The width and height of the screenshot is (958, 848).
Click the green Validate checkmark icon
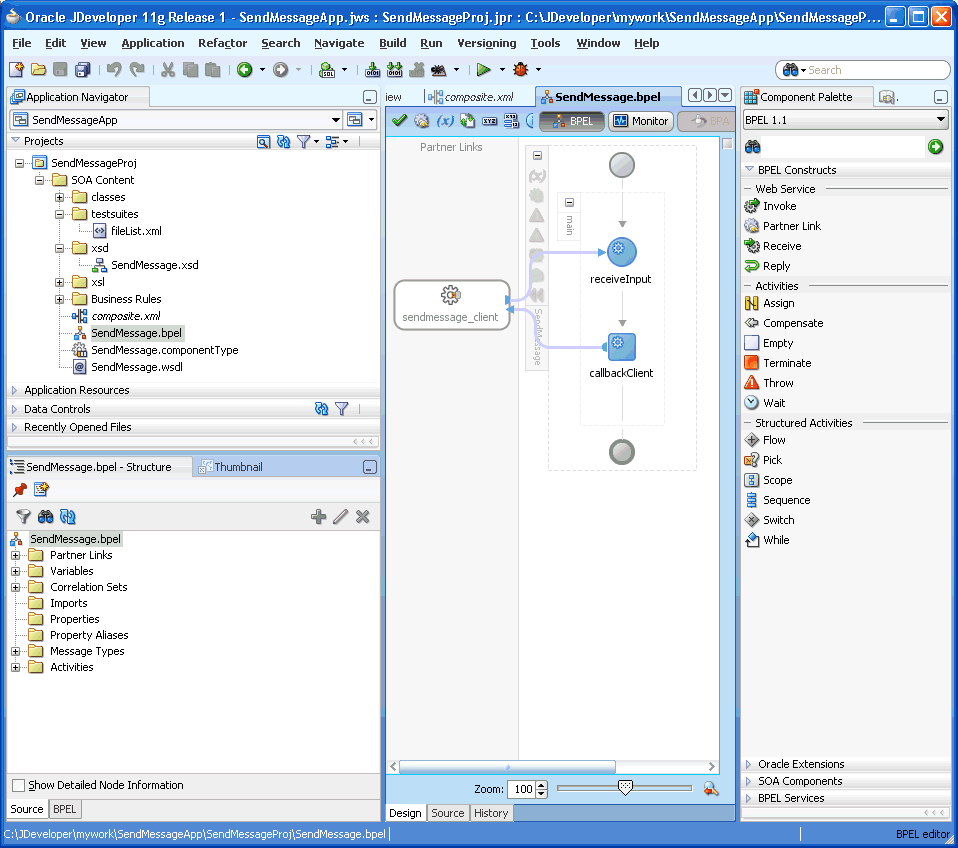(400, 120)
